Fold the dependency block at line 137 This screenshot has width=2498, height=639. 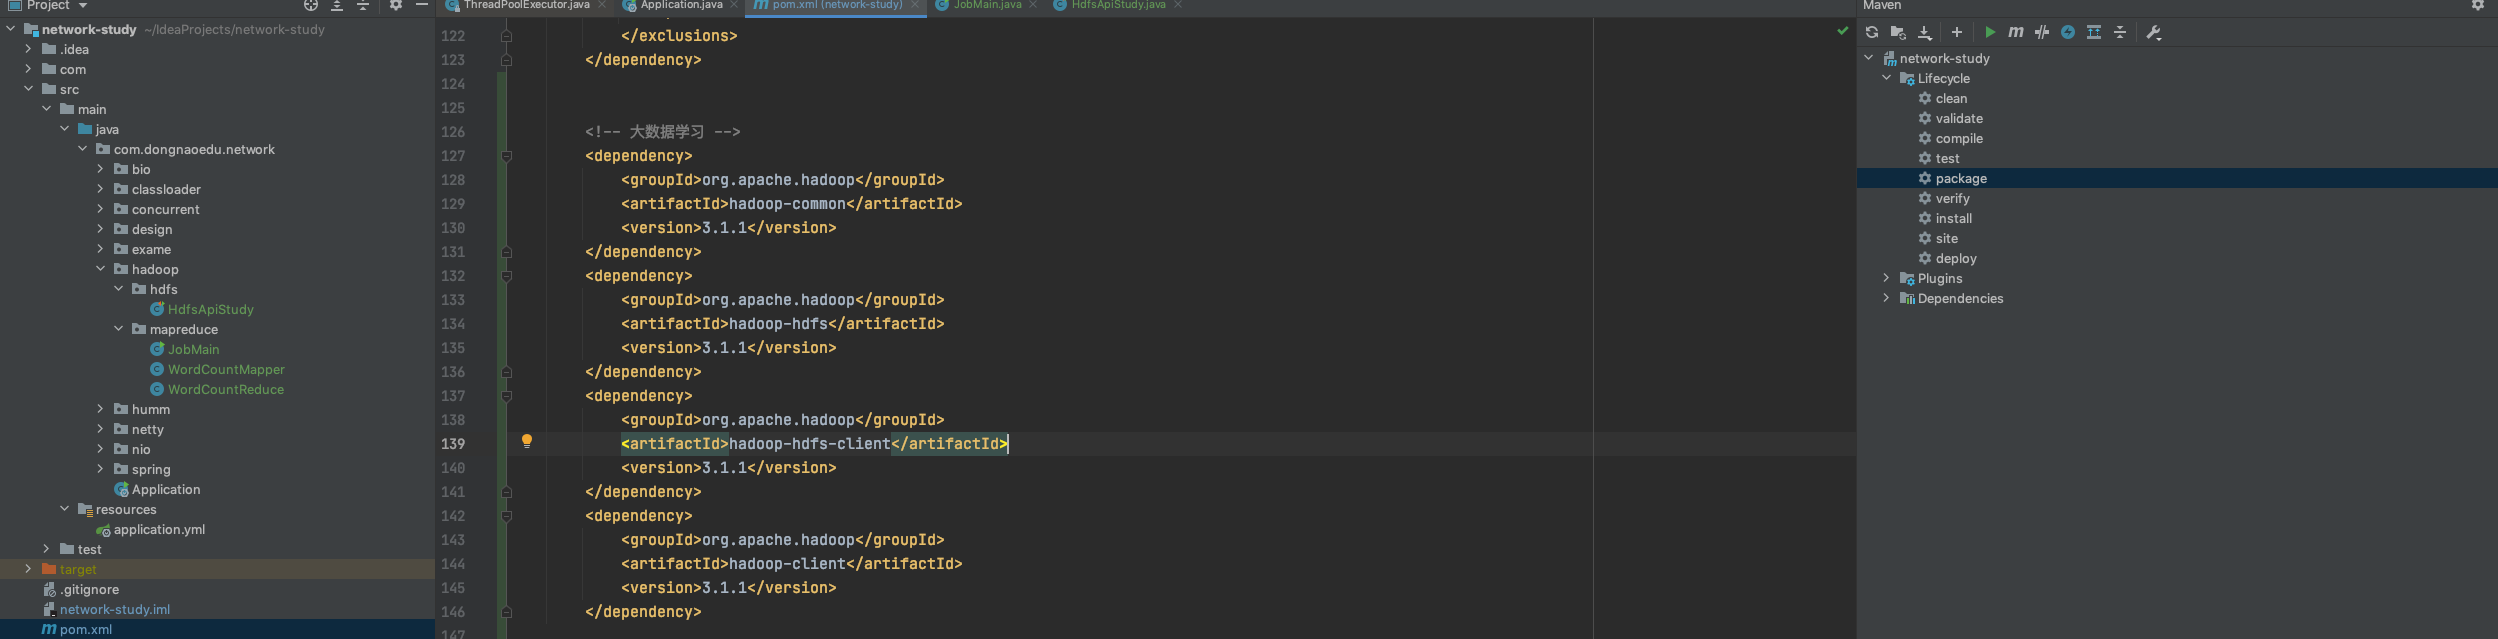click(x=507, y=396)
